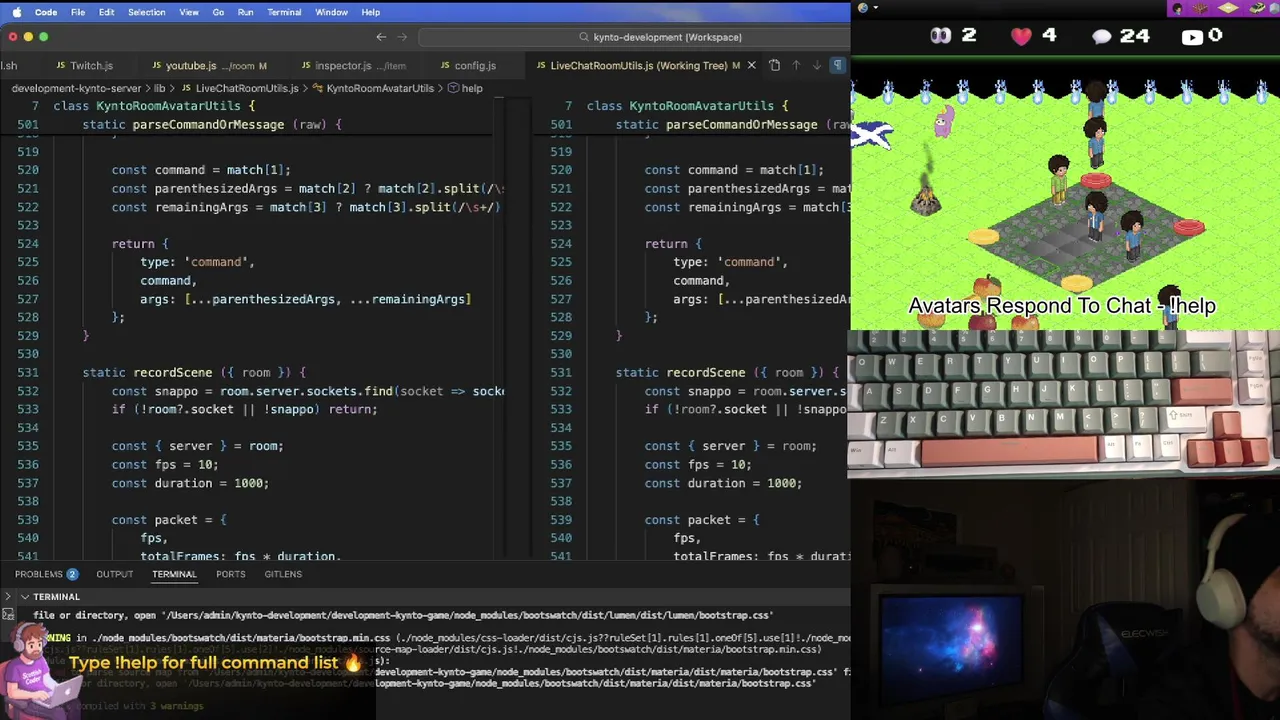Click sticky class KyntoRoomAvatarUtils header in left editor
This screenshot has height=720, width=1280.
(154, 106)
